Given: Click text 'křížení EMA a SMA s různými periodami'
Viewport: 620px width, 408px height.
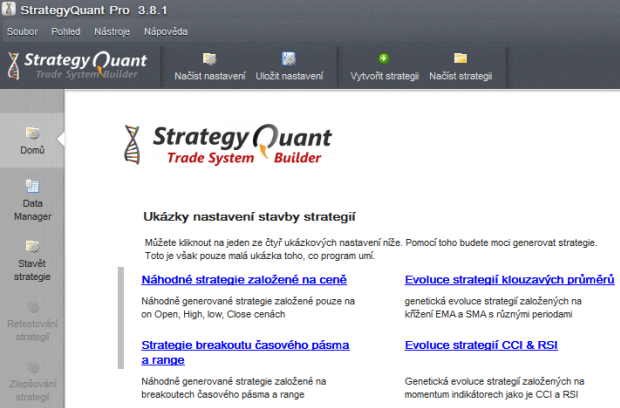Looking at the screenshot, I should coord(488,314).
